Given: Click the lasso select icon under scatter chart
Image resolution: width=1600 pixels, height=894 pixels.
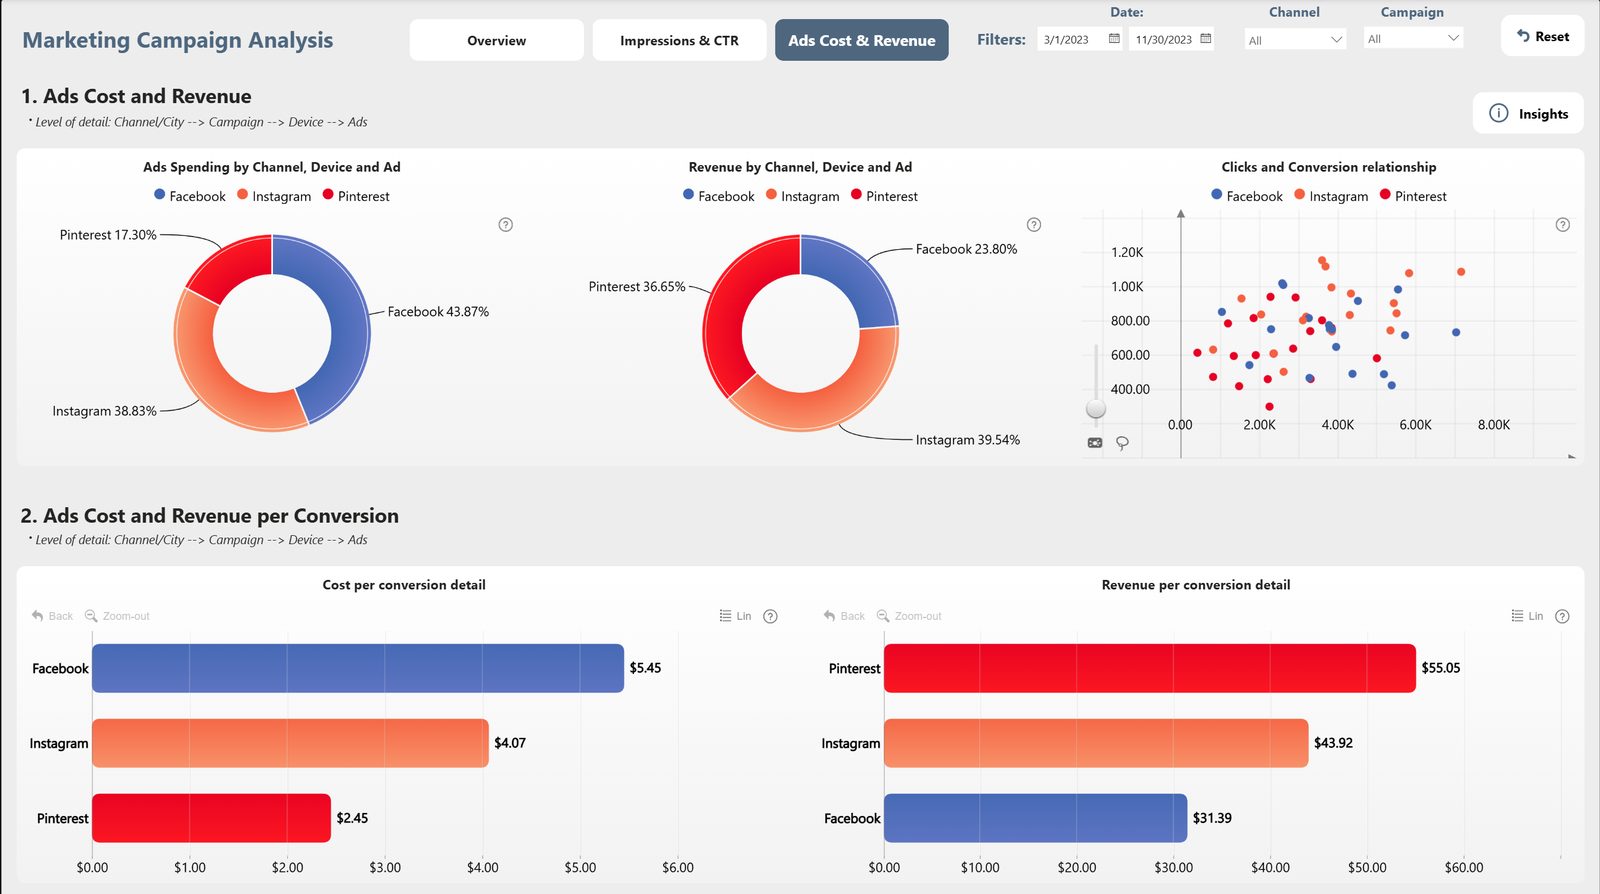Looking at the screenshot, I should [x=1122, y=443].
